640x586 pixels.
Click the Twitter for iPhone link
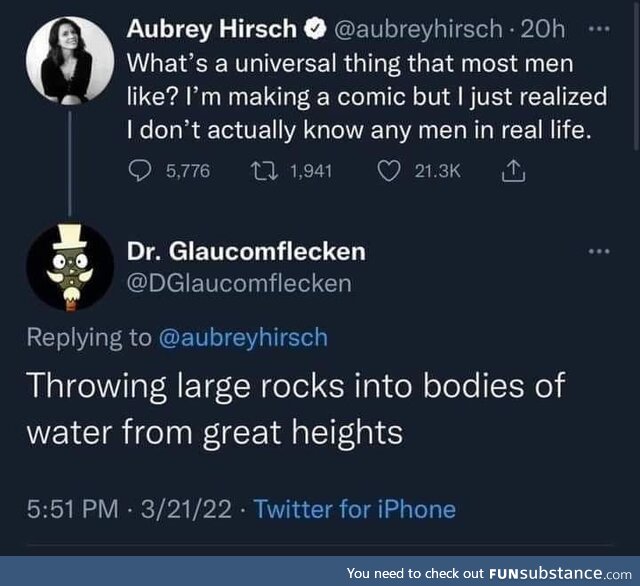[x=355, y=509]
